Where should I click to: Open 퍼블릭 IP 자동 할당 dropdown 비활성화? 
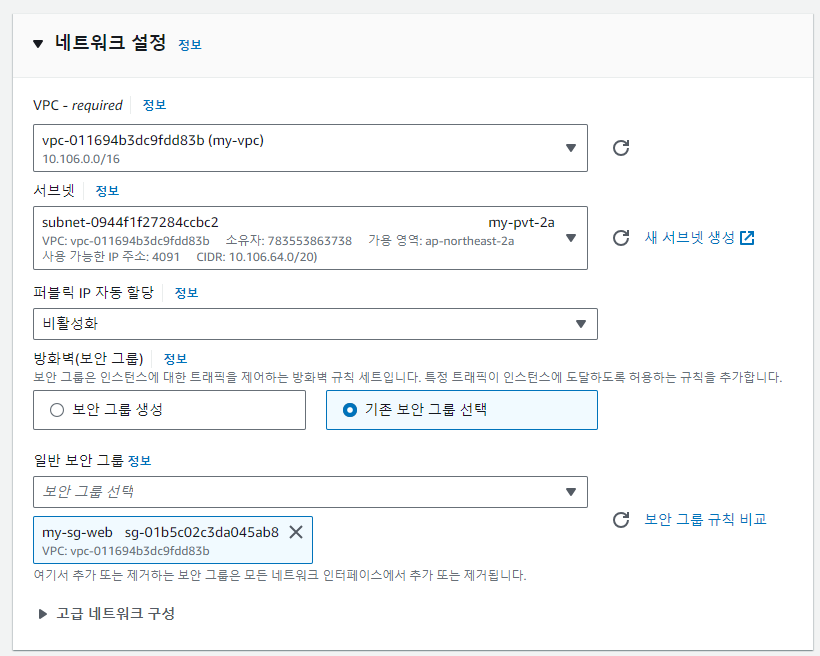pyautogui.click(x=315, y=324)
